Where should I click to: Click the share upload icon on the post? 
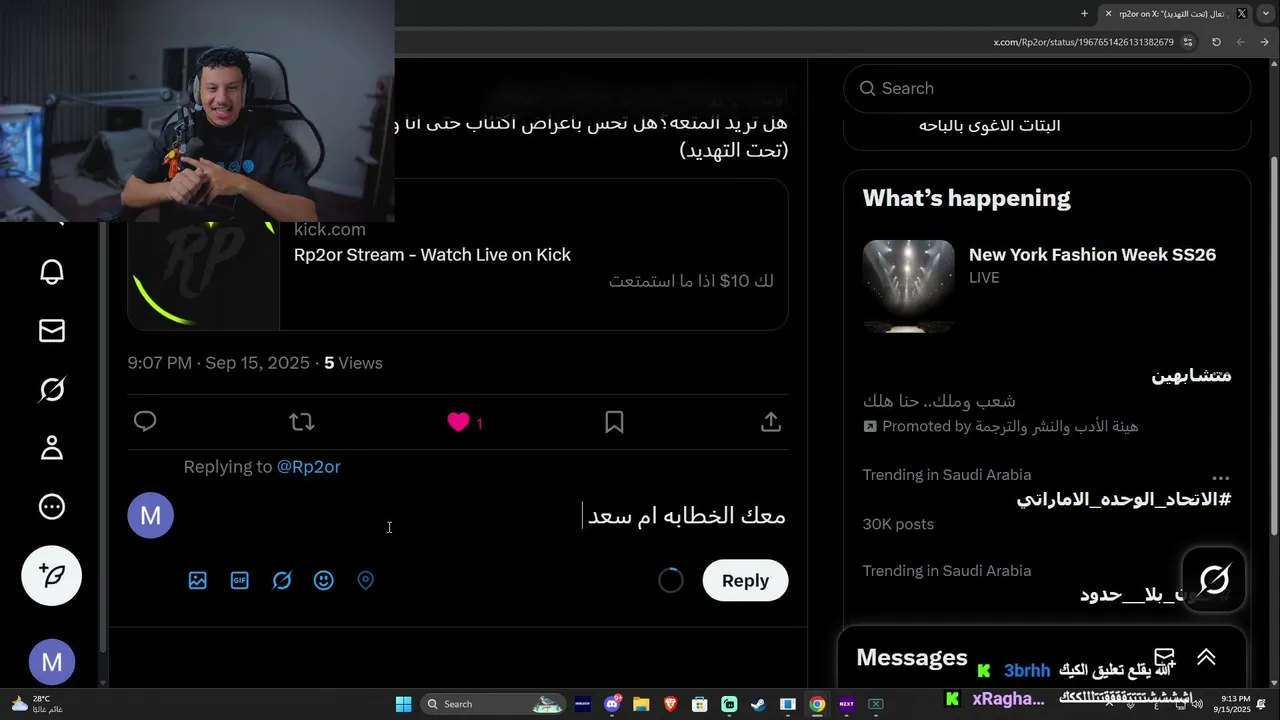click(x=770, y=422)
